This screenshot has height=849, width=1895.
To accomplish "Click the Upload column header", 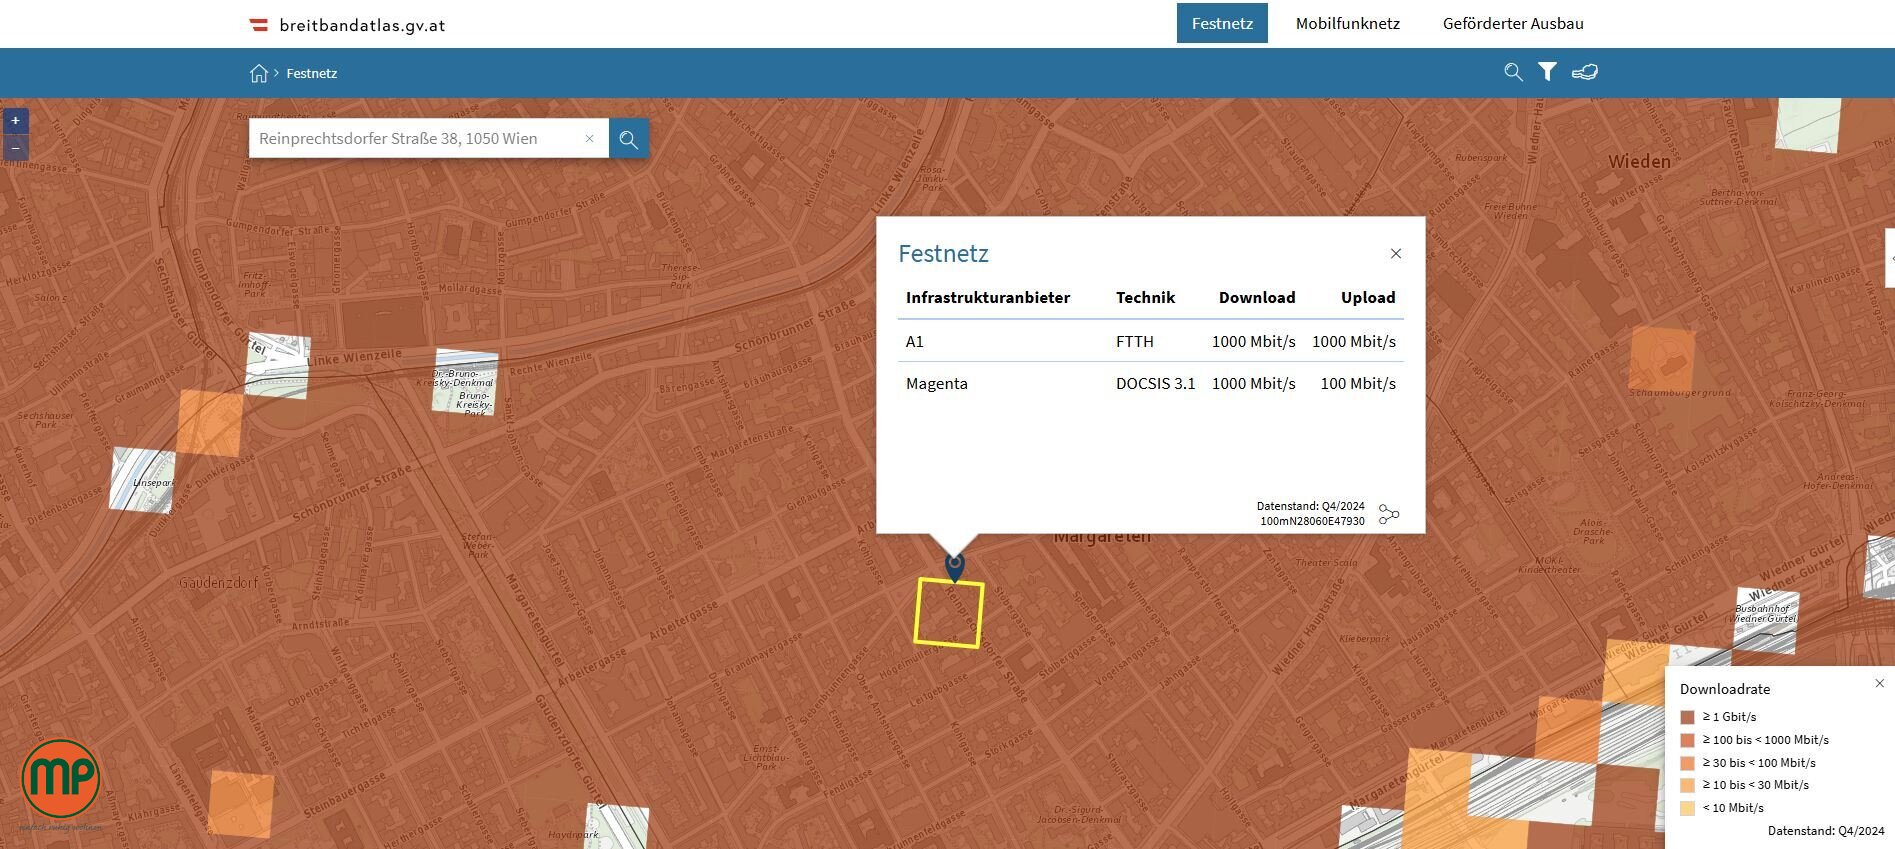I will (1368, 297).
